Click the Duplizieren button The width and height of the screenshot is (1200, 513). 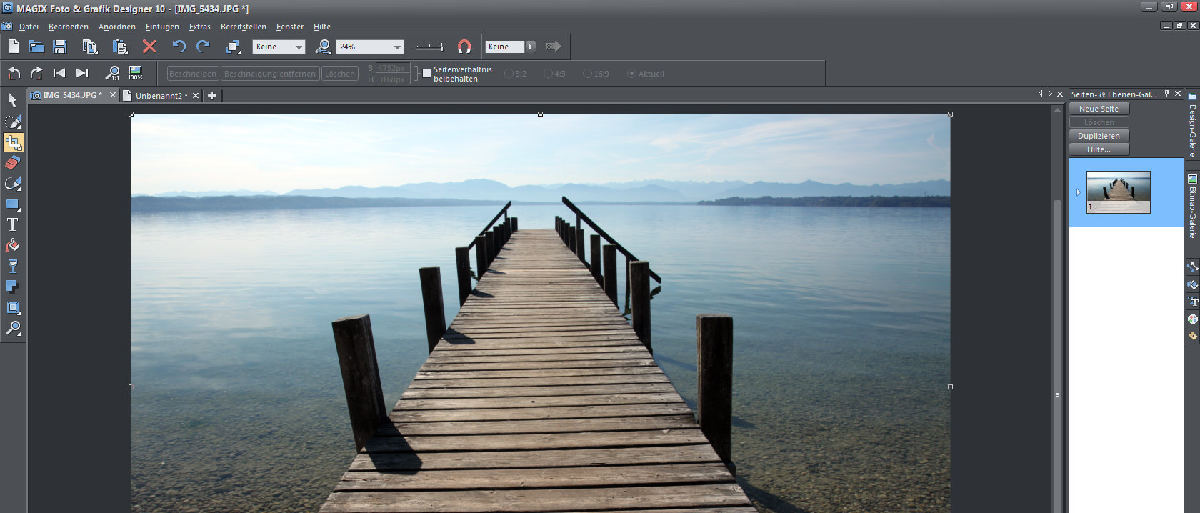[1100, 135]
